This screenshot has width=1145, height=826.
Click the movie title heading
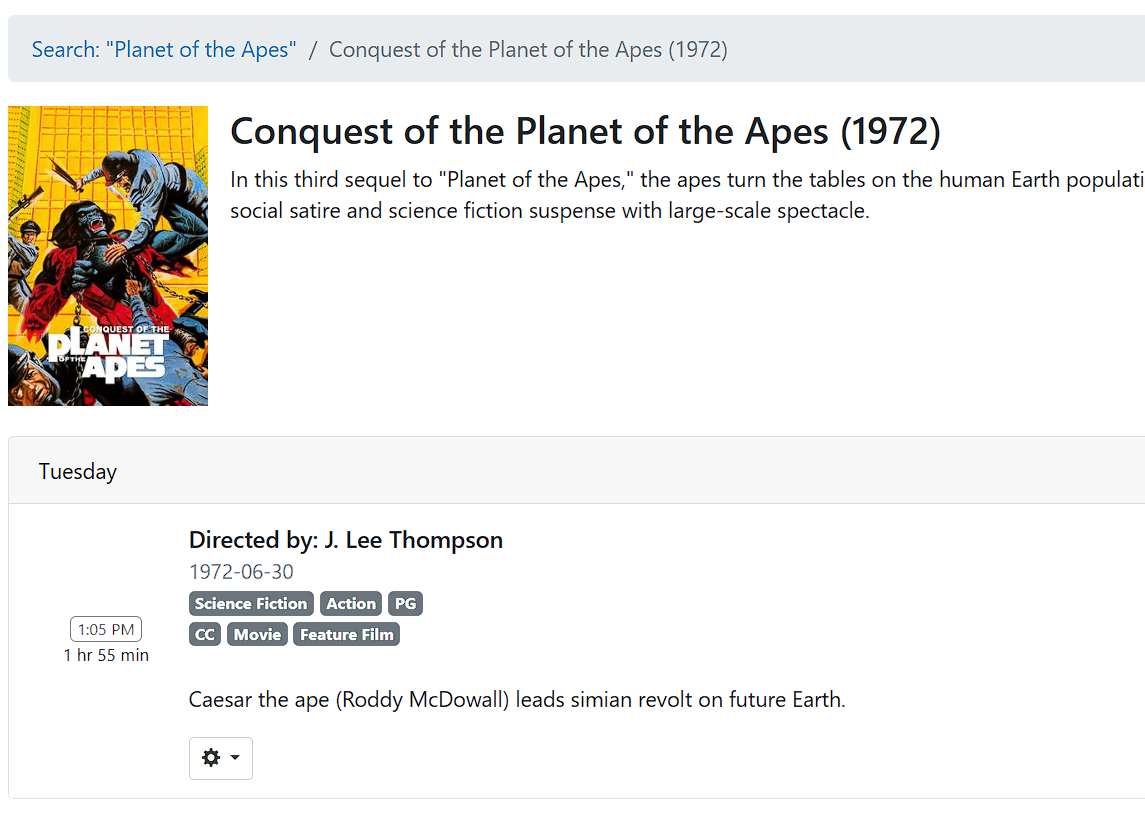tap(585, 131)
